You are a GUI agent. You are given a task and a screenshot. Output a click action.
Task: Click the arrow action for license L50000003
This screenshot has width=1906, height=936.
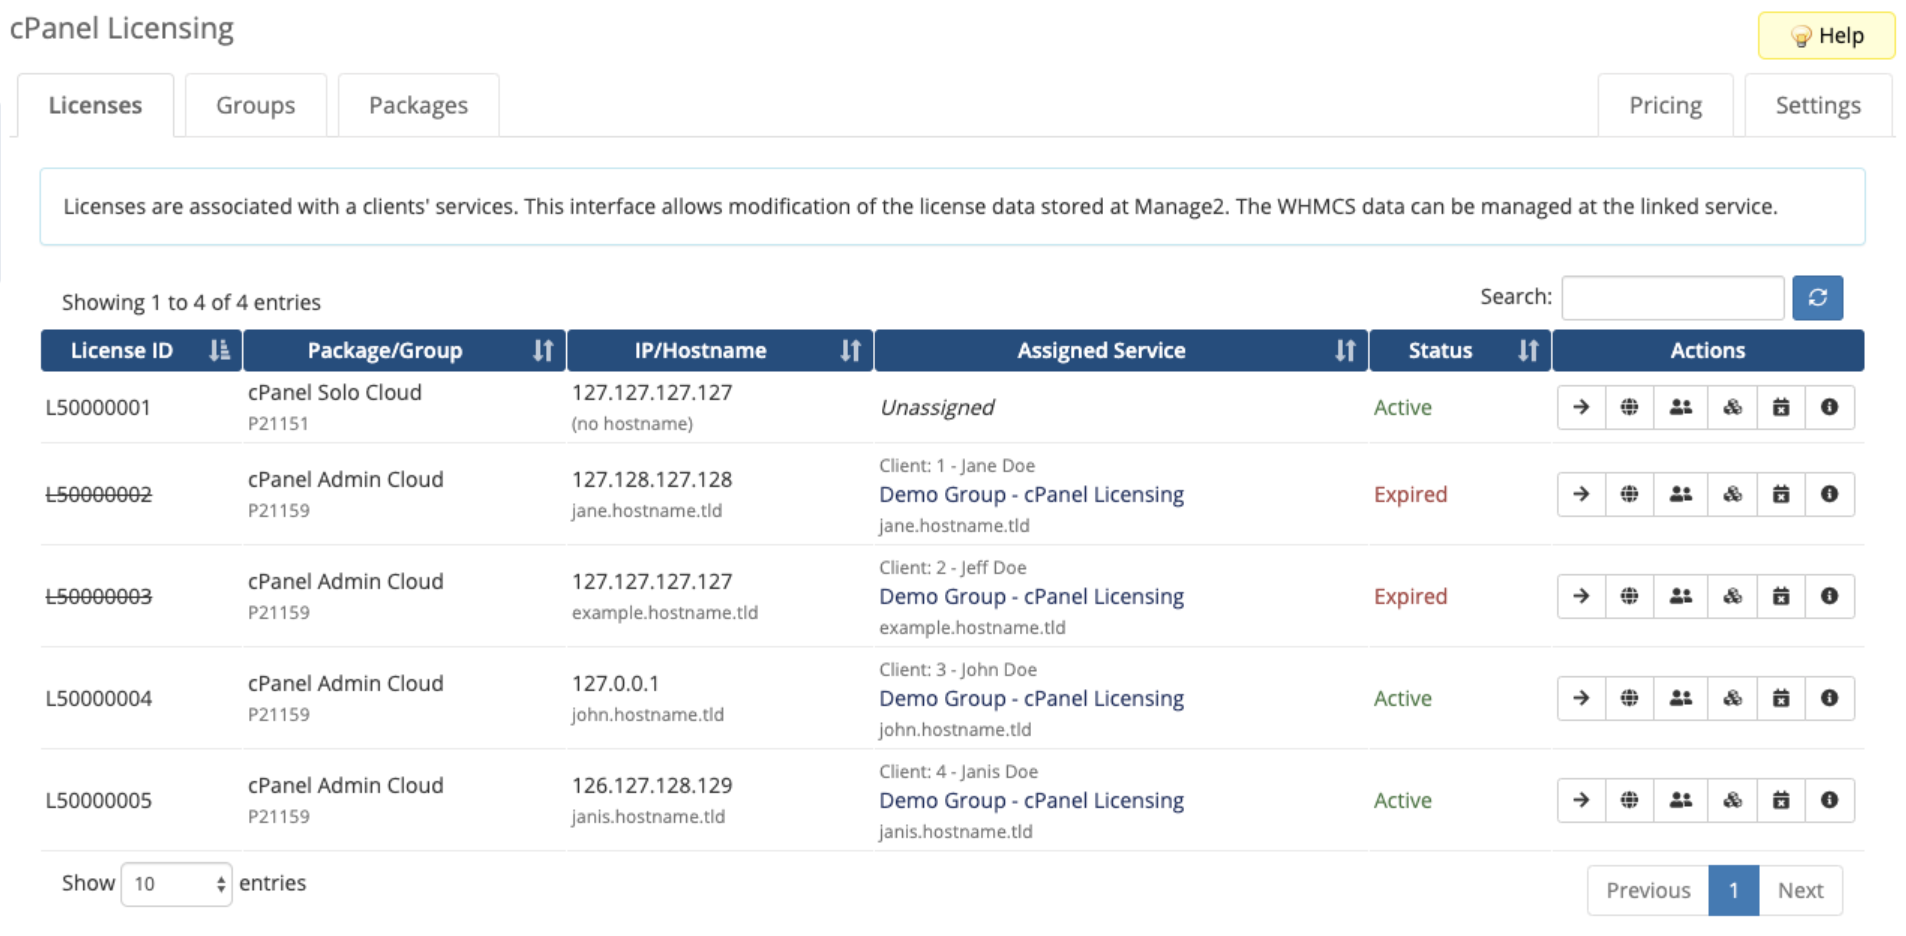click(x=1581, y=596)
